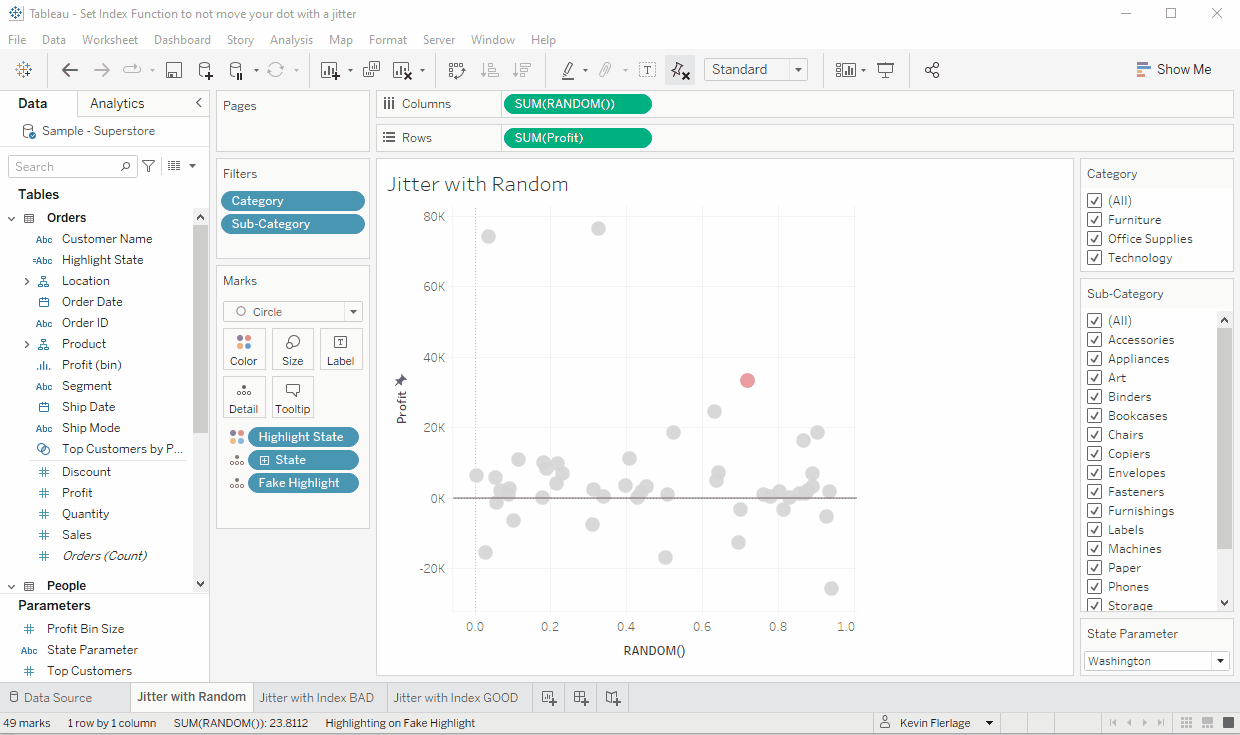Open the Worksheet menu
The width and height of the screenshot is (1240, 735).
pyautogui.click(x=110, y=40)
